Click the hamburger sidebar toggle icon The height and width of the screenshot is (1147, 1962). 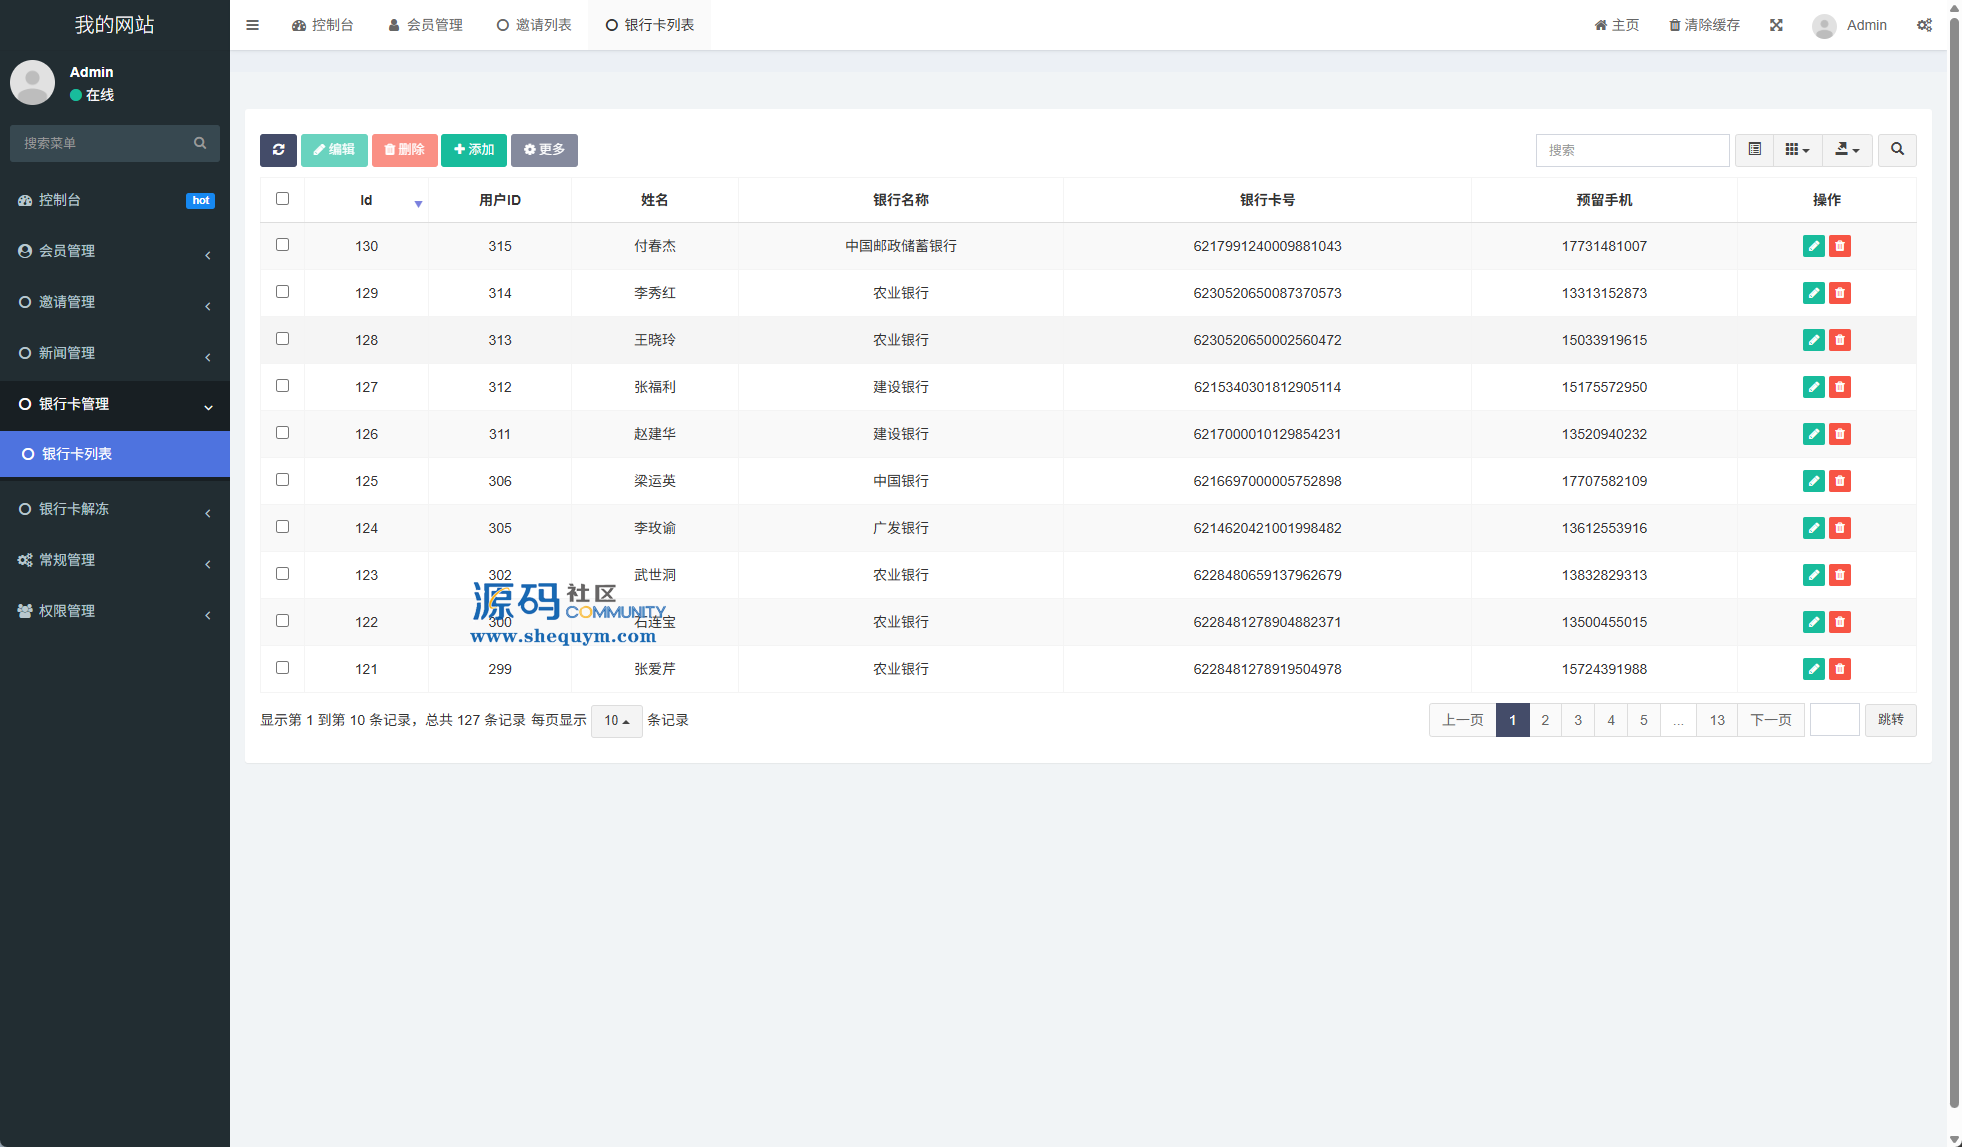[x=253, y=25]
